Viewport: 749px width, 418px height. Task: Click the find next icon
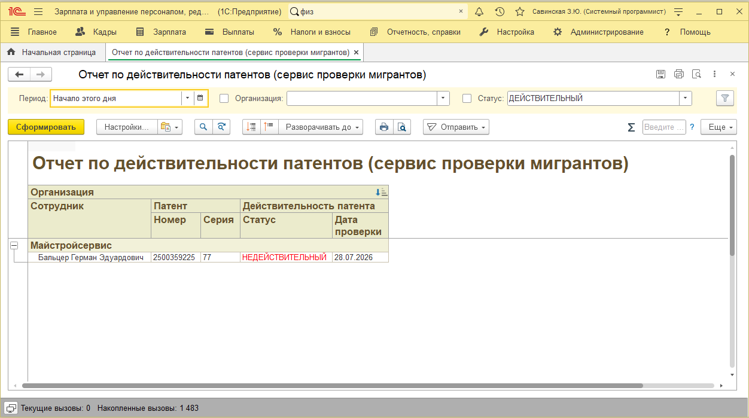[x=222, y=127]
